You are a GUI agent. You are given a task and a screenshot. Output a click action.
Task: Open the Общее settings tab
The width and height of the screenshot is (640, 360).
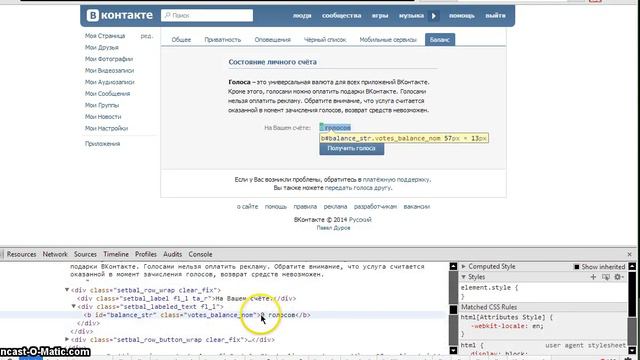[x=181, y=40]
